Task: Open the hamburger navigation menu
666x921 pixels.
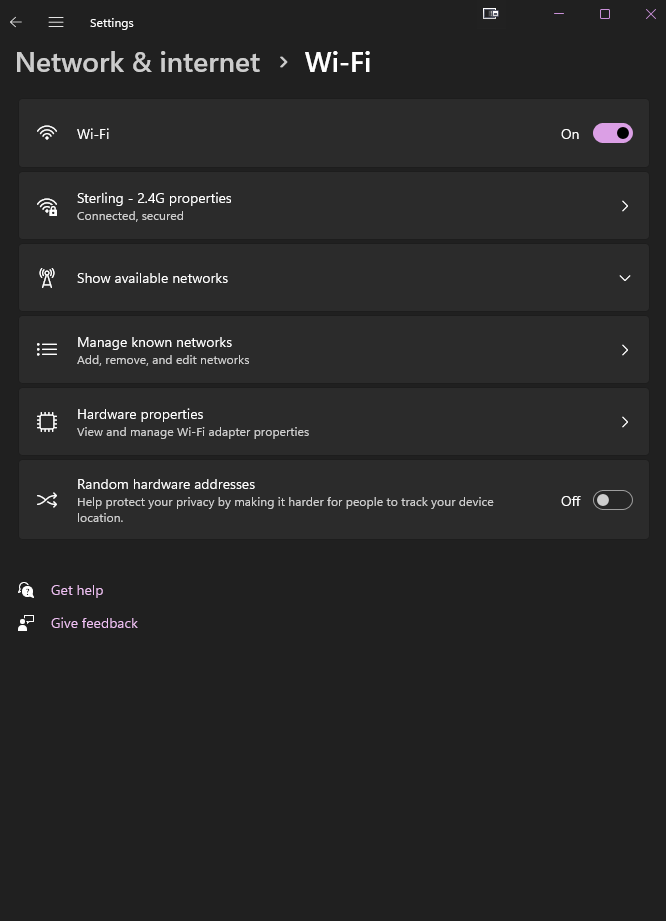Action: click(56, 22)
